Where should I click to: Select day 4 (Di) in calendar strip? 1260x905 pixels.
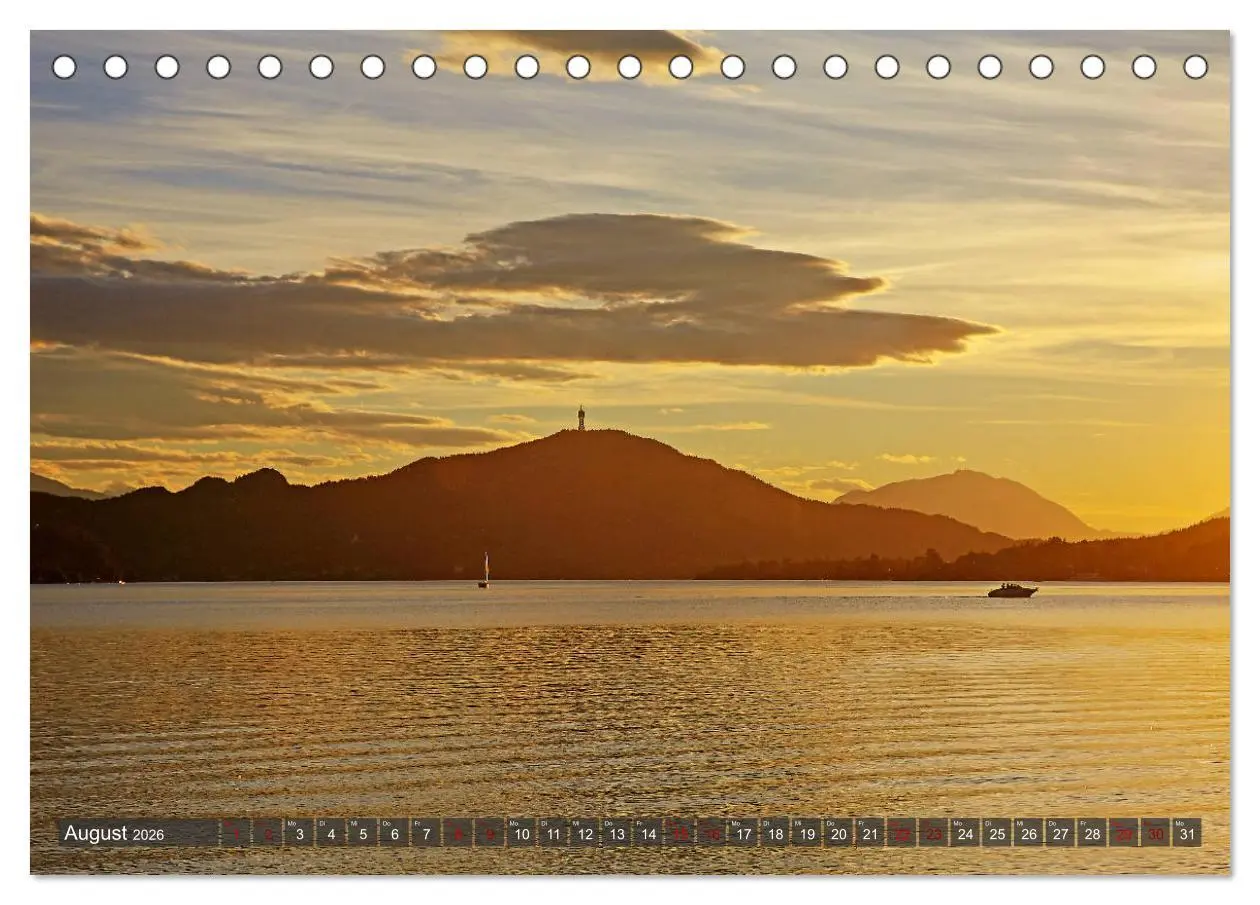pyautogui.click(x=331, y=833)
